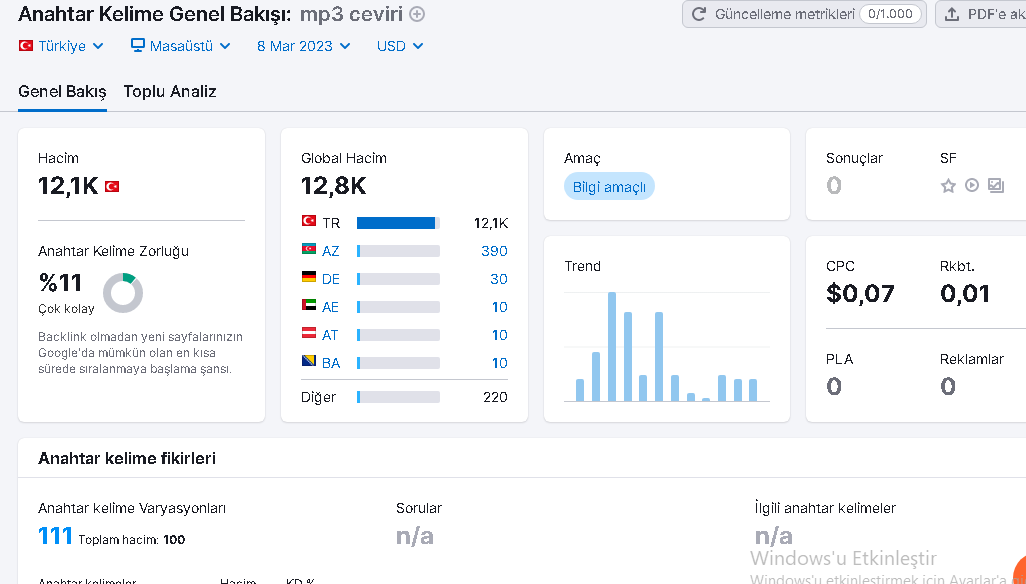Viewport: 1026px width, 584px height.
Task: Click the $0,07 CPC value
Action: point(860,294)
